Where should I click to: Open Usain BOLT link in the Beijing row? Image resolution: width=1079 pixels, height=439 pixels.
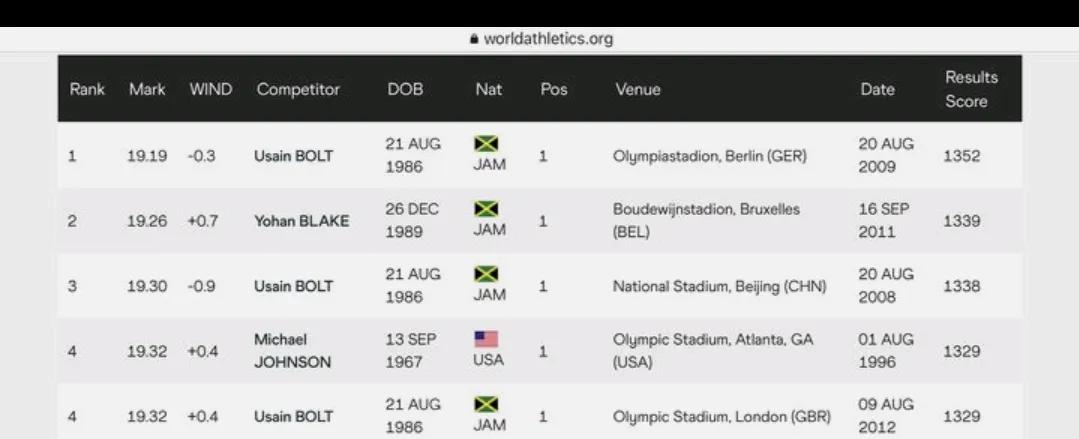point(295,286)
